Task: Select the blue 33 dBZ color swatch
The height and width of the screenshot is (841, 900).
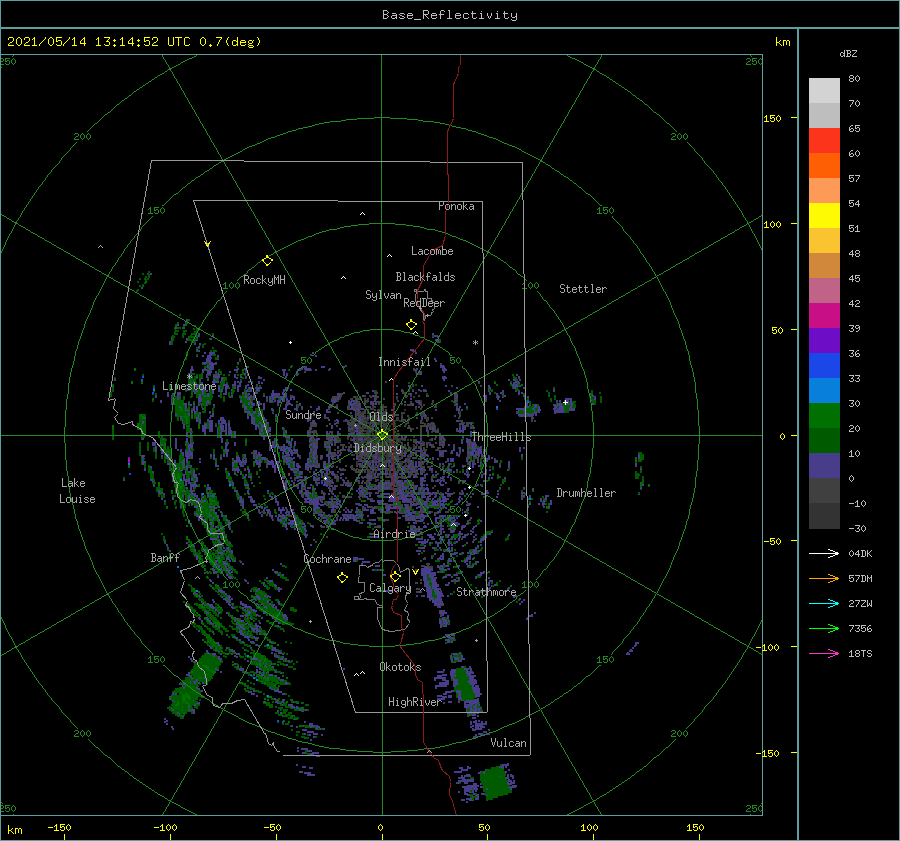Action: click(x=824, y=365)
